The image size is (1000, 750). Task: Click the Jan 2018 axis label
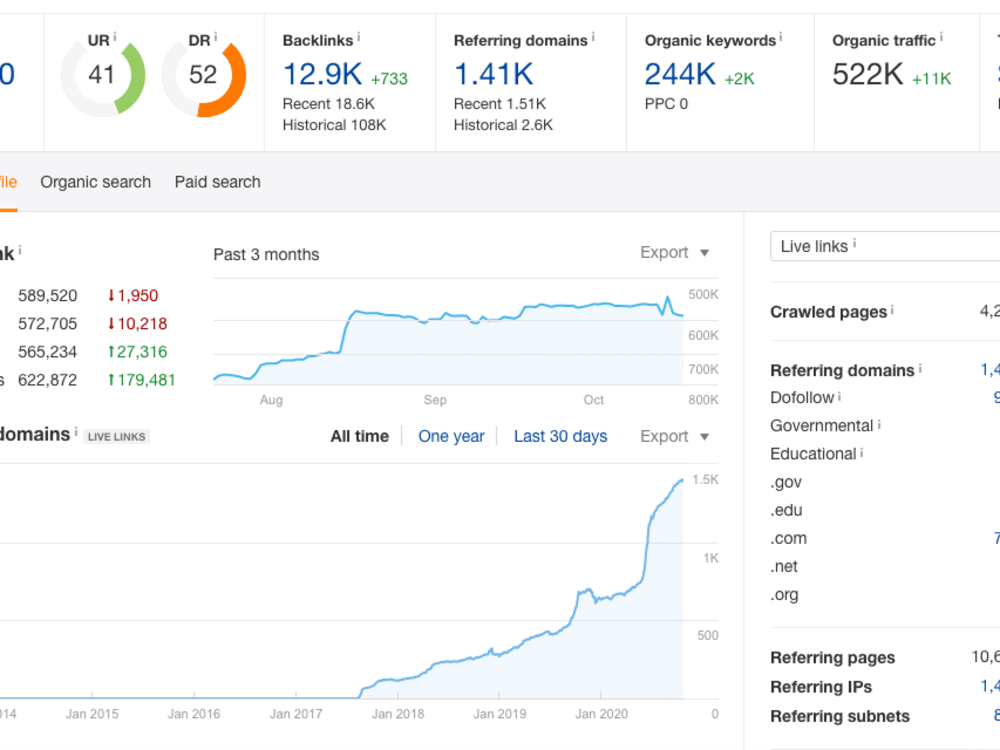point(398,714)
